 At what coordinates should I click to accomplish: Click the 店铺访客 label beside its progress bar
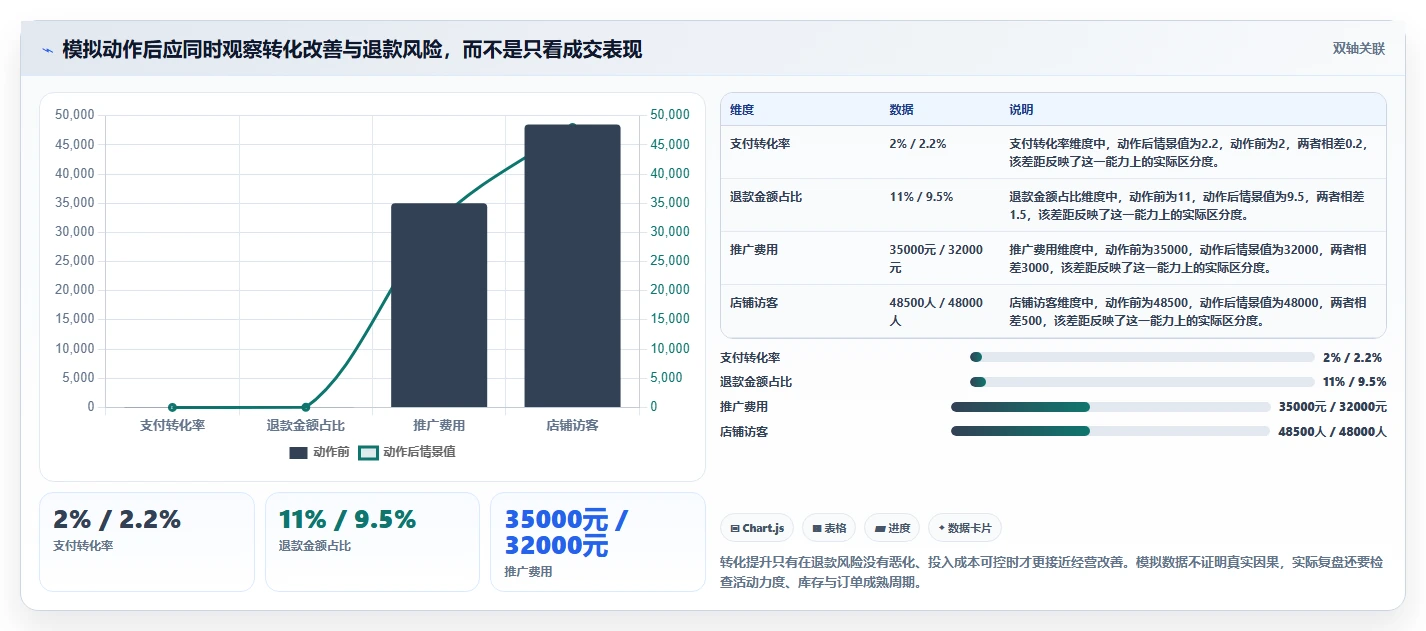click(744, 432)
